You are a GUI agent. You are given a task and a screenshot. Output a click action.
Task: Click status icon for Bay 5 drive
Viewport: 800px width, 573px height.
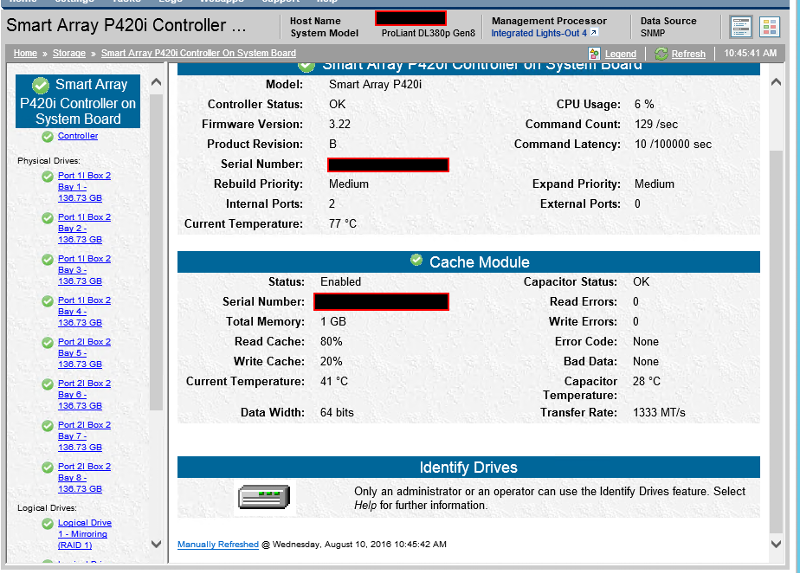47,343
